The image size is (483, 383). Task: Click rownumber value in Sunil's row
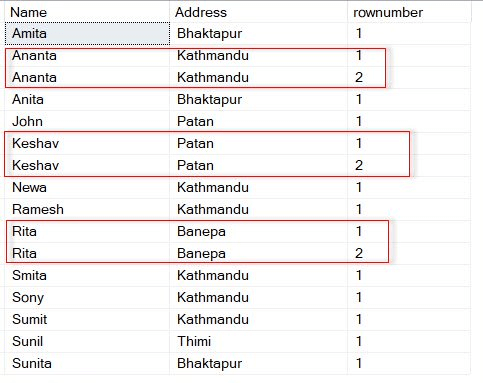pos(409,341)
